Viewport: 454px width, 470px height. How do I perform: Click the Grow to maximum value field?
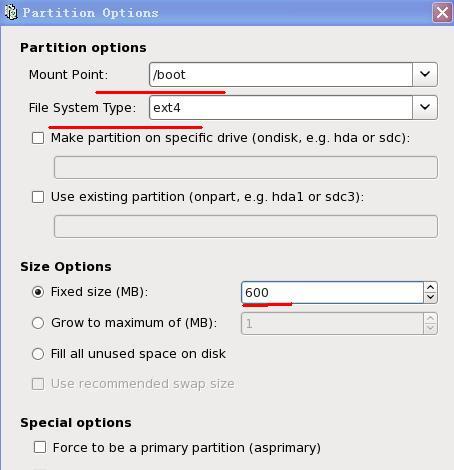click(332, 323)
